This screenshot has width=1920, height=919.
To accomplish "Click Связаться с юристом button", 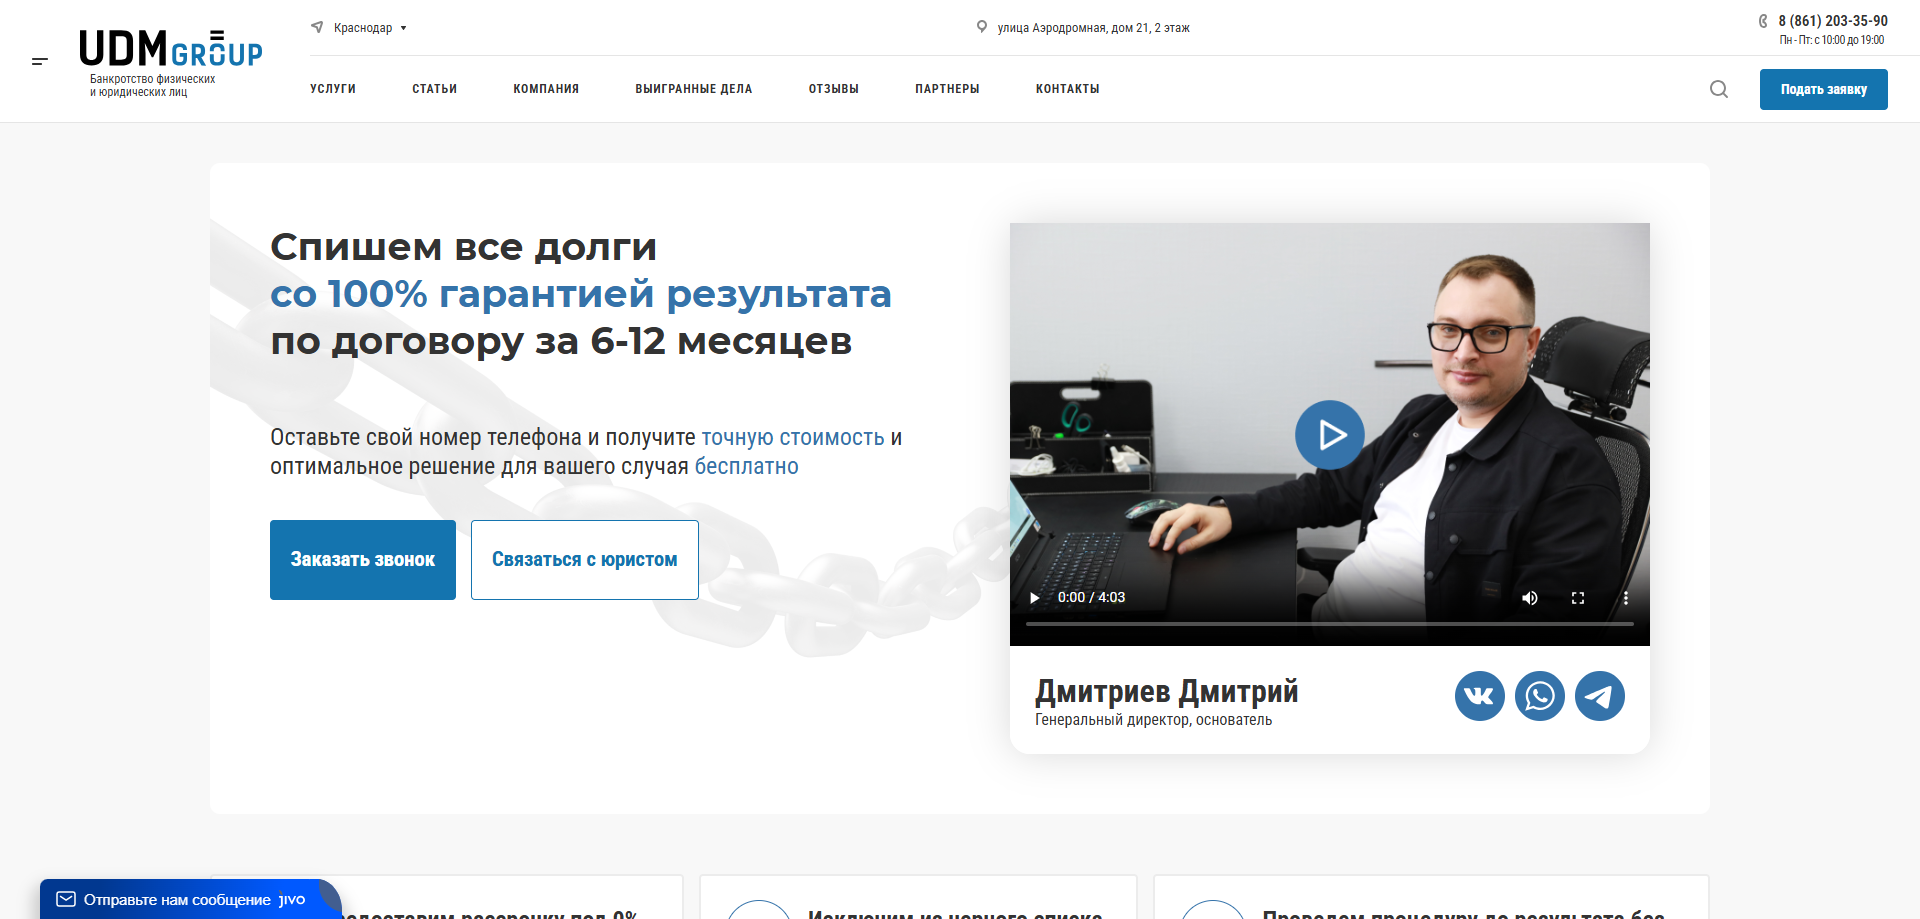I will [585, 560].
